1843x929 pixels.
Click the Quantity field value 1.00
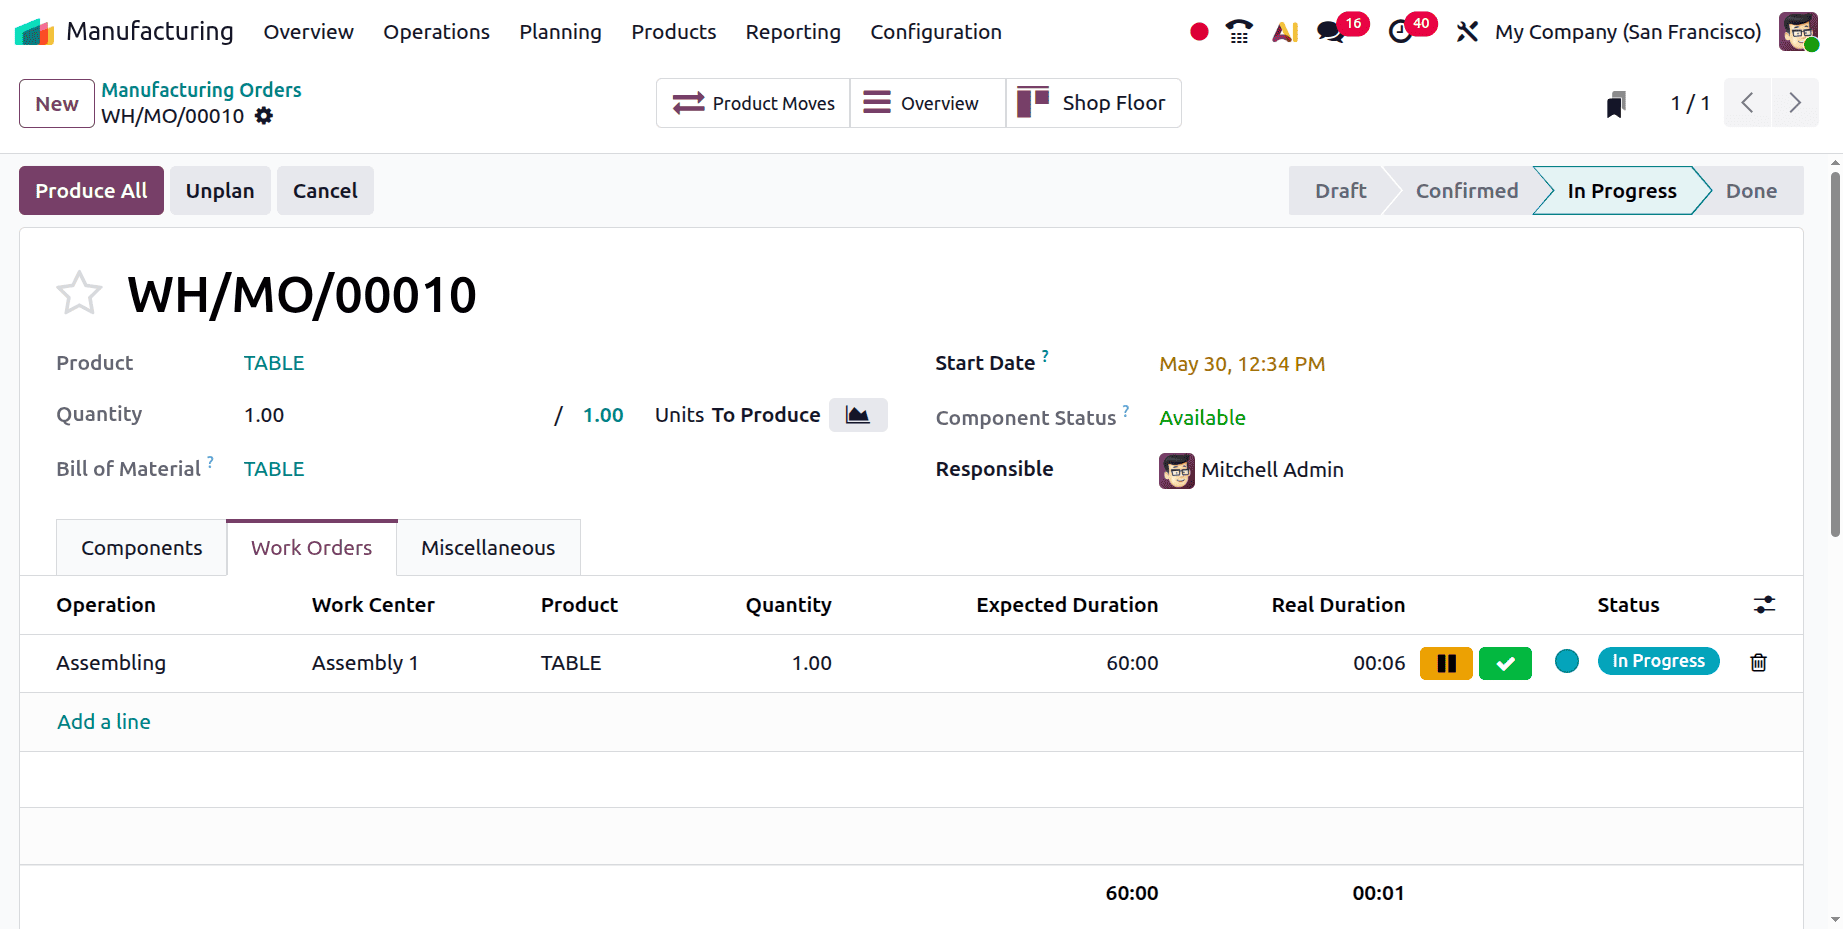point(264,415)
